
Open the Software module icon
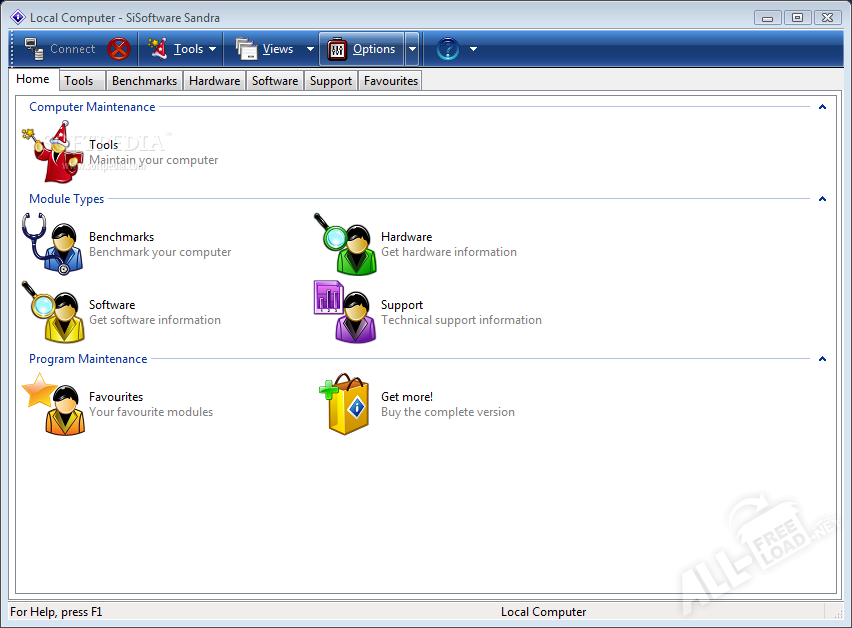(51, 312)
